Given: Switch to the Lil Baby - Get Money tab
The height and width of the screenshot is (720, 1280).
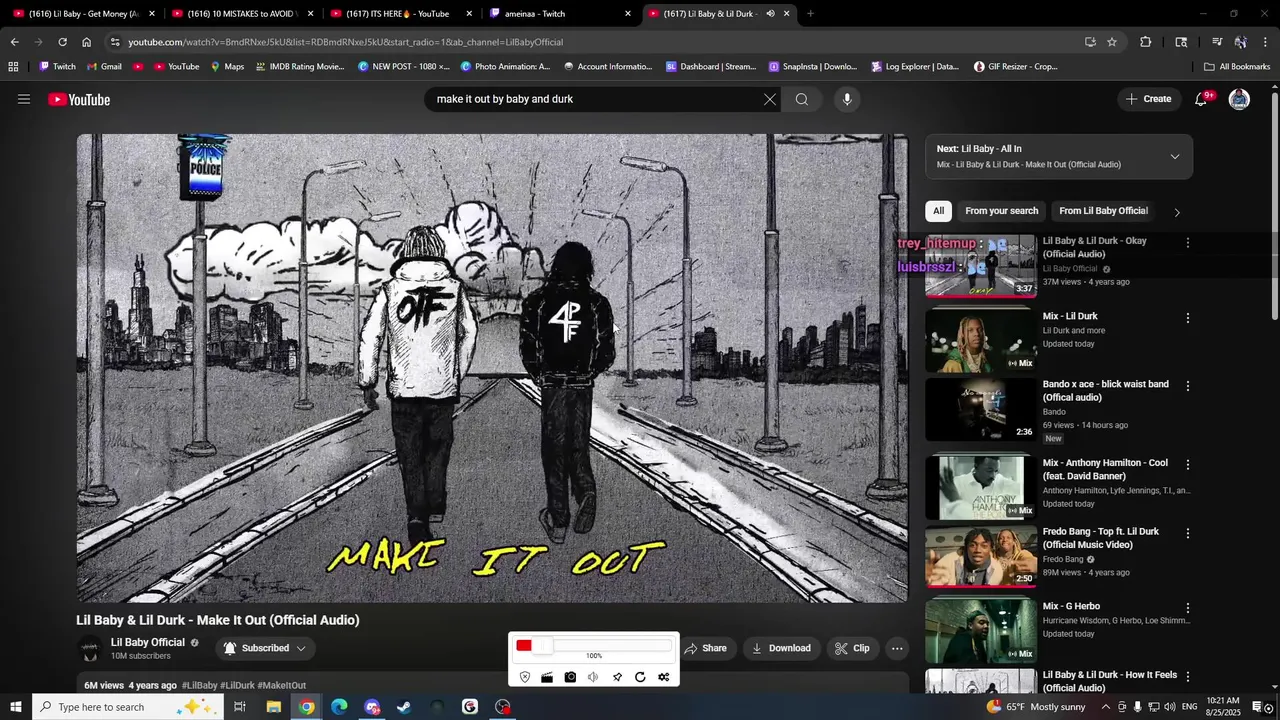Looking at the screenshot, I should (x=82, y=14).
